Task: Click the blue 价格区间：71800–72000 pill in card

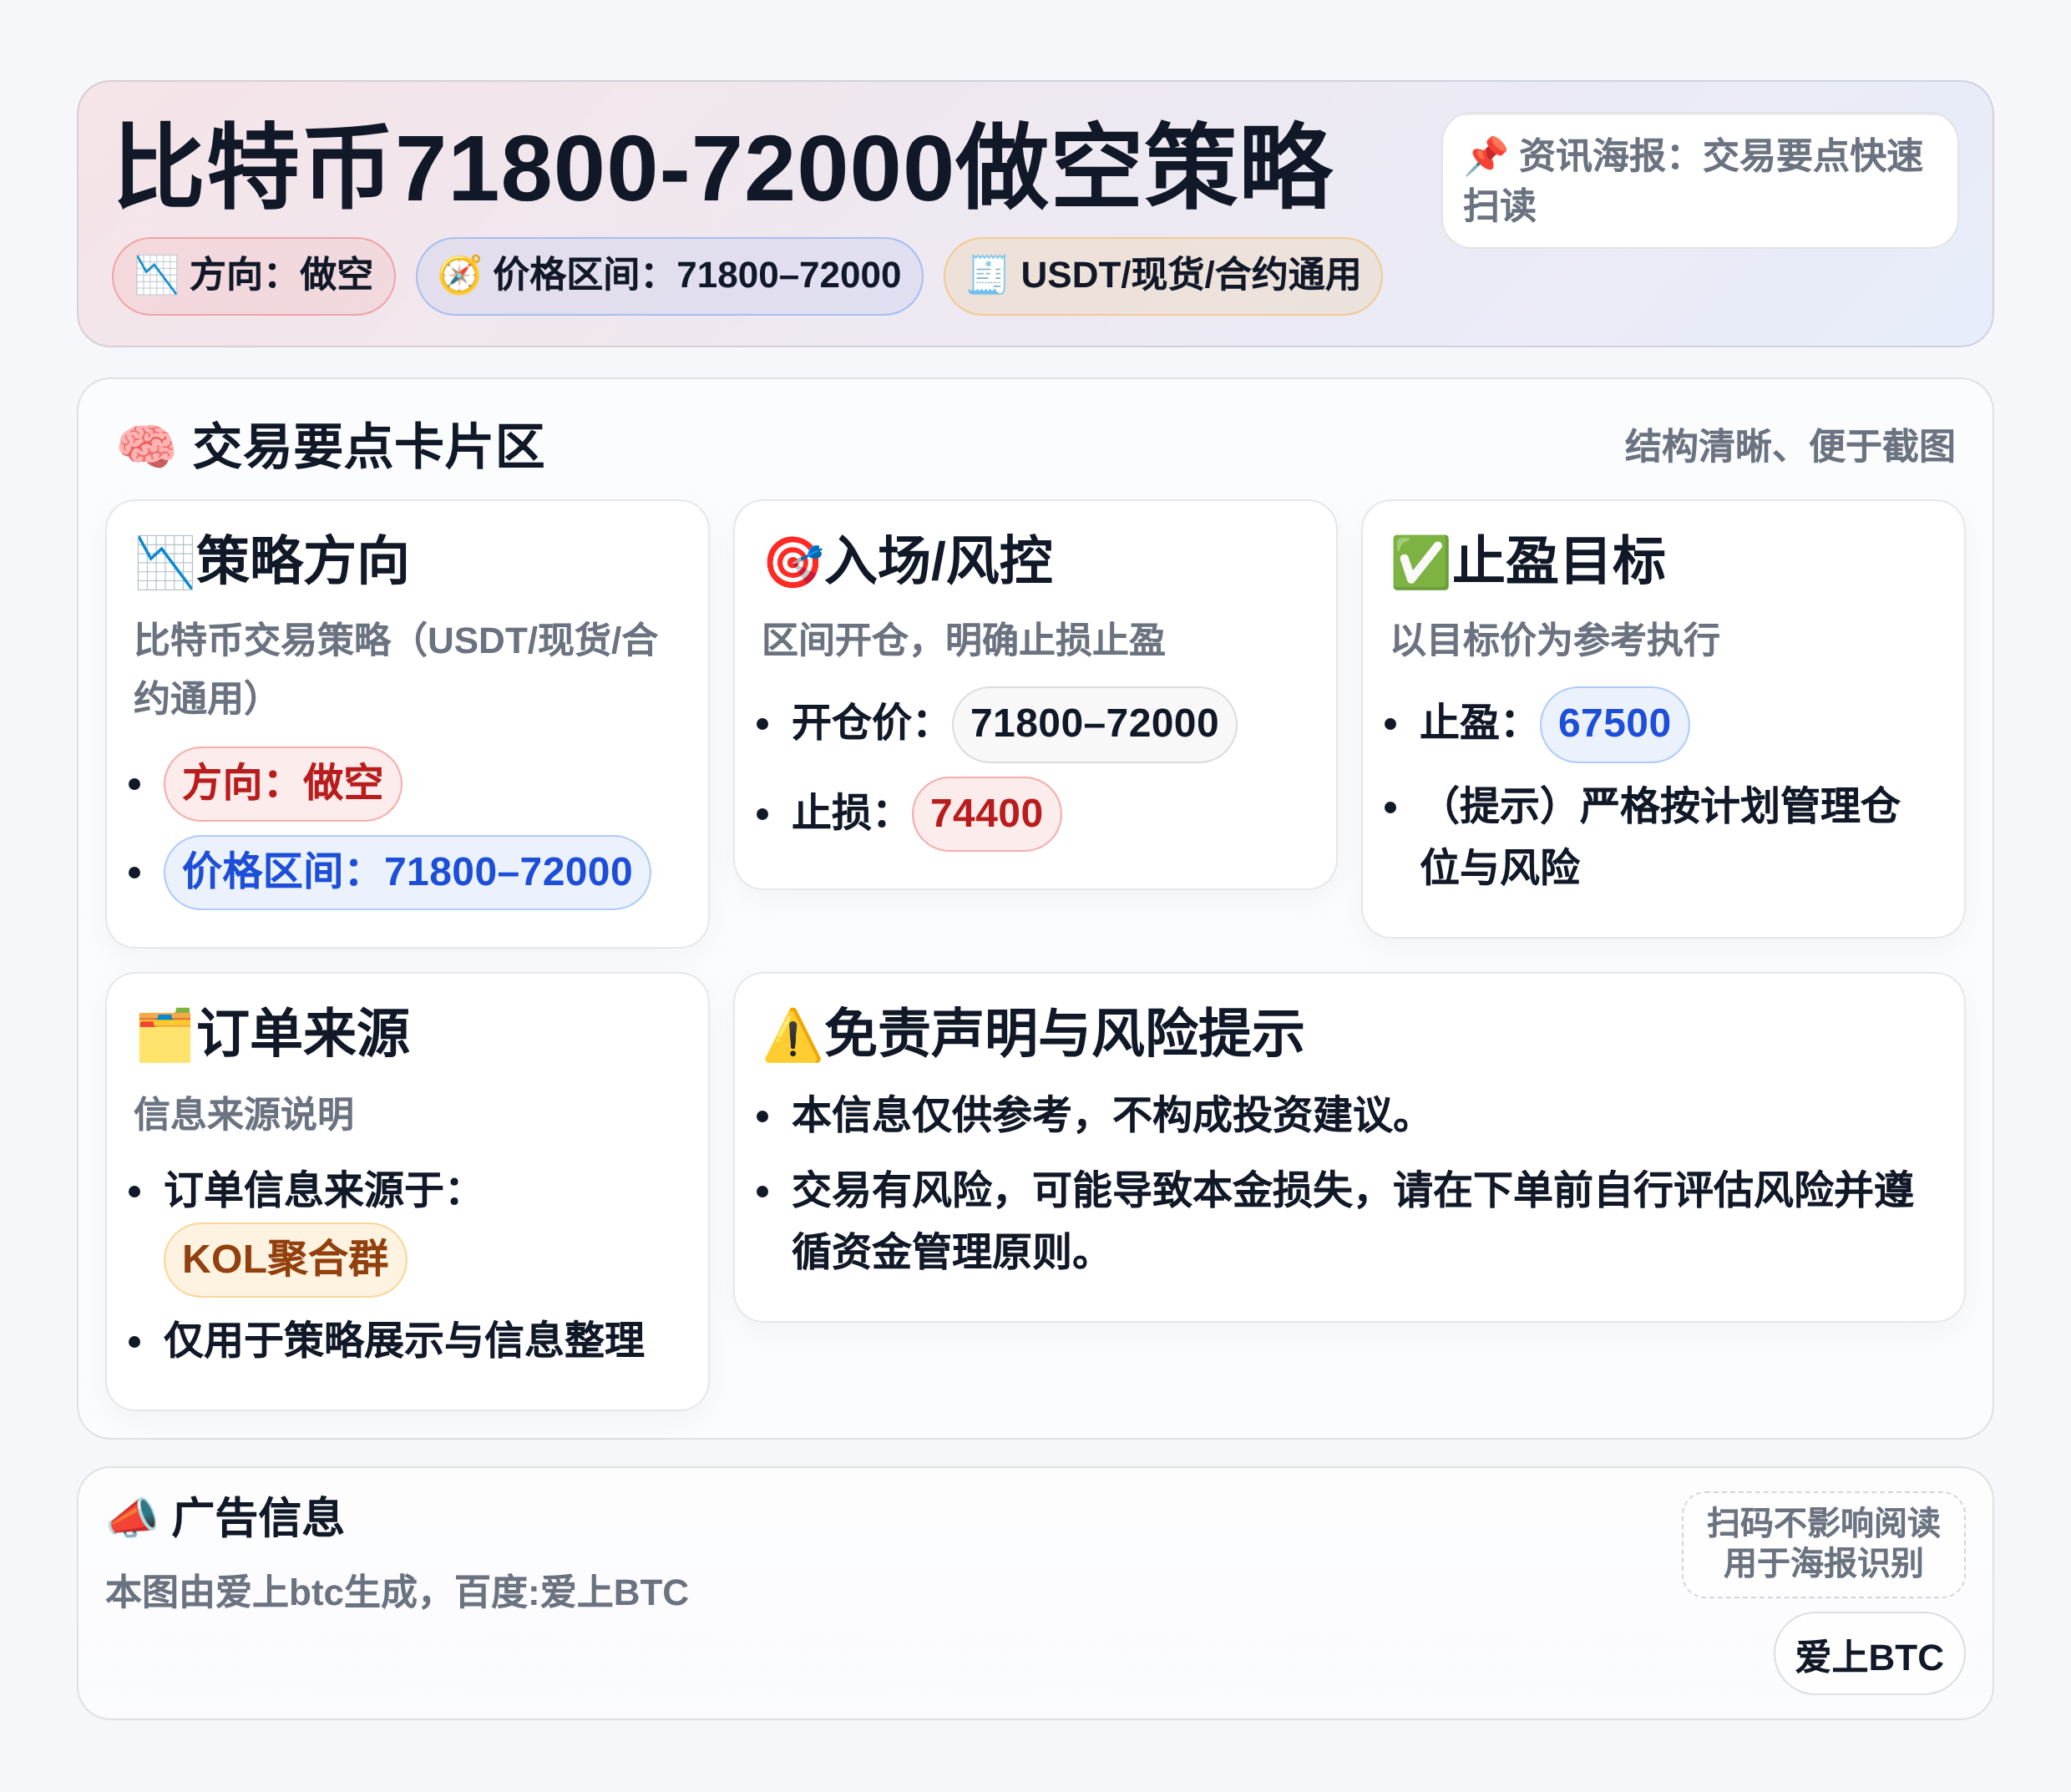Action: tap(407, 872)
